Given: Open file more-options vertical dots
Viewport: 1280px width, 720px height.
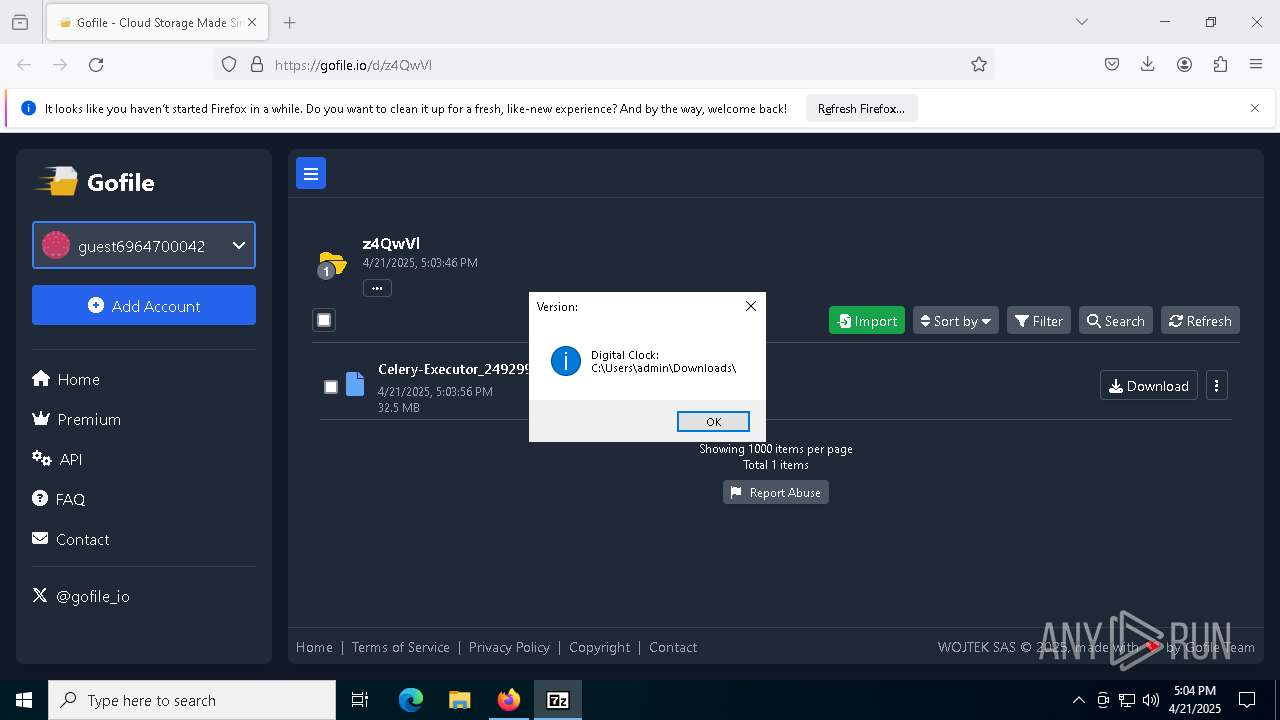Looking at the screenshot, I should pos(1217,385).
